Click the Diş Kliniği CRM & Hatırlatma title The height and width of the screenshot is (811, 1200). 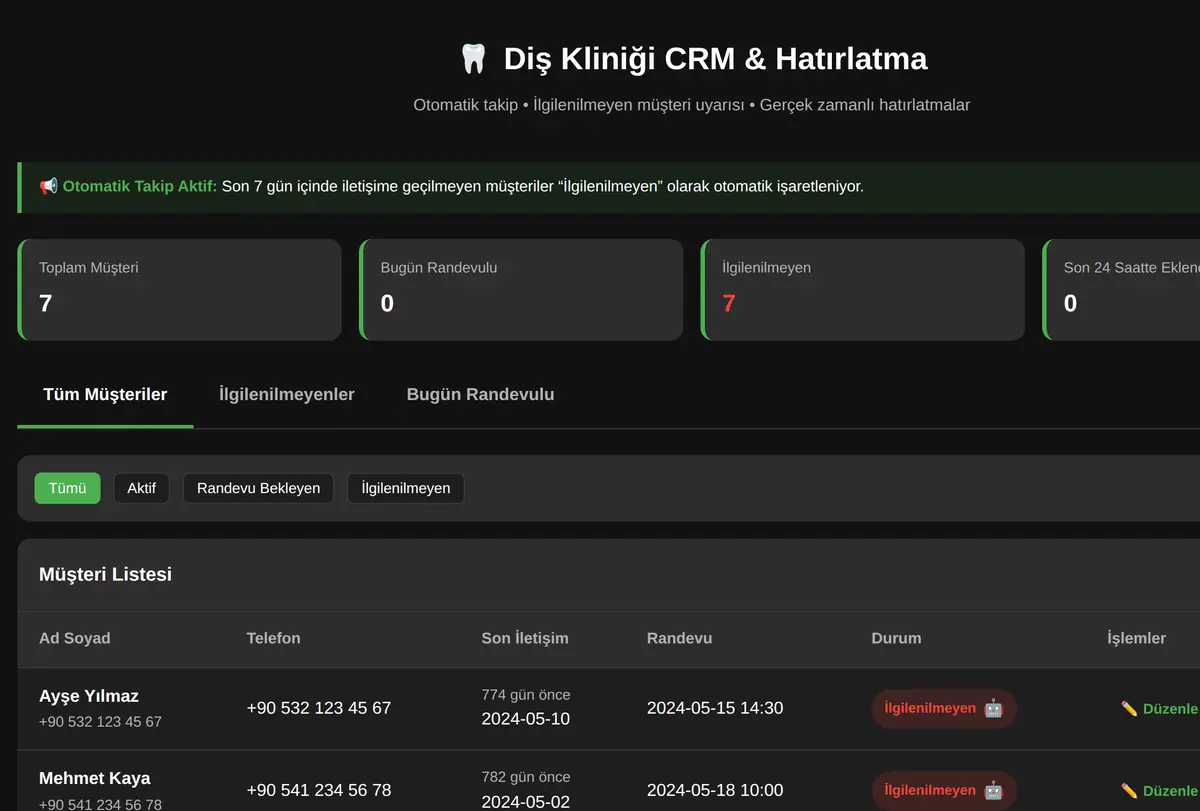[x=715, y=58]
